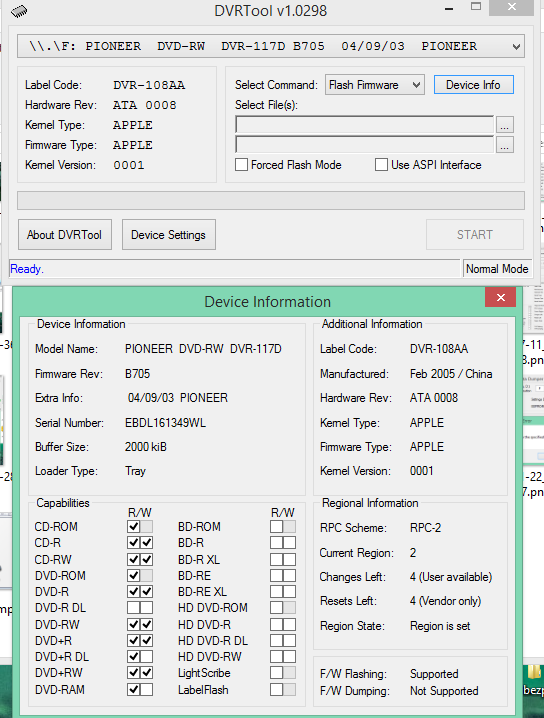Toggle DVD+R DL write capability checkbox

point(147,657)
